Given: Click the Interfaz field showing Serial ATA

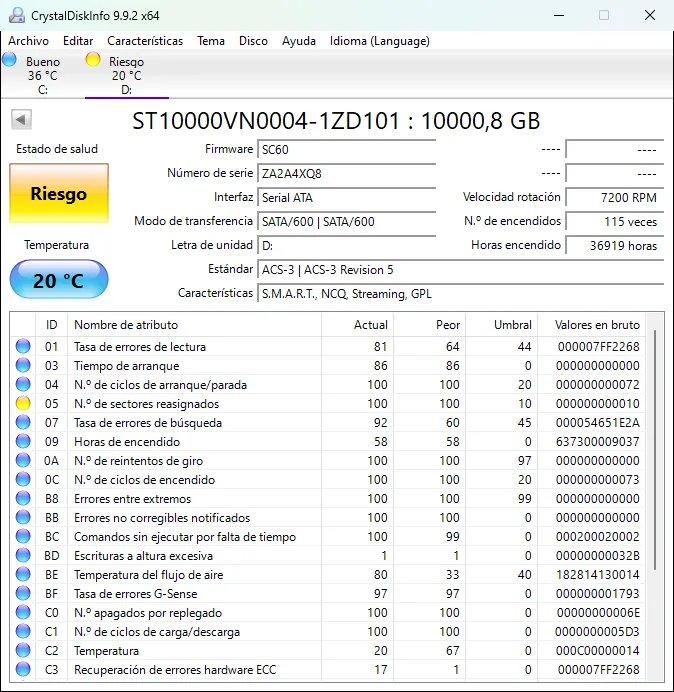Looking at the screenshot, I should point(346,197).
